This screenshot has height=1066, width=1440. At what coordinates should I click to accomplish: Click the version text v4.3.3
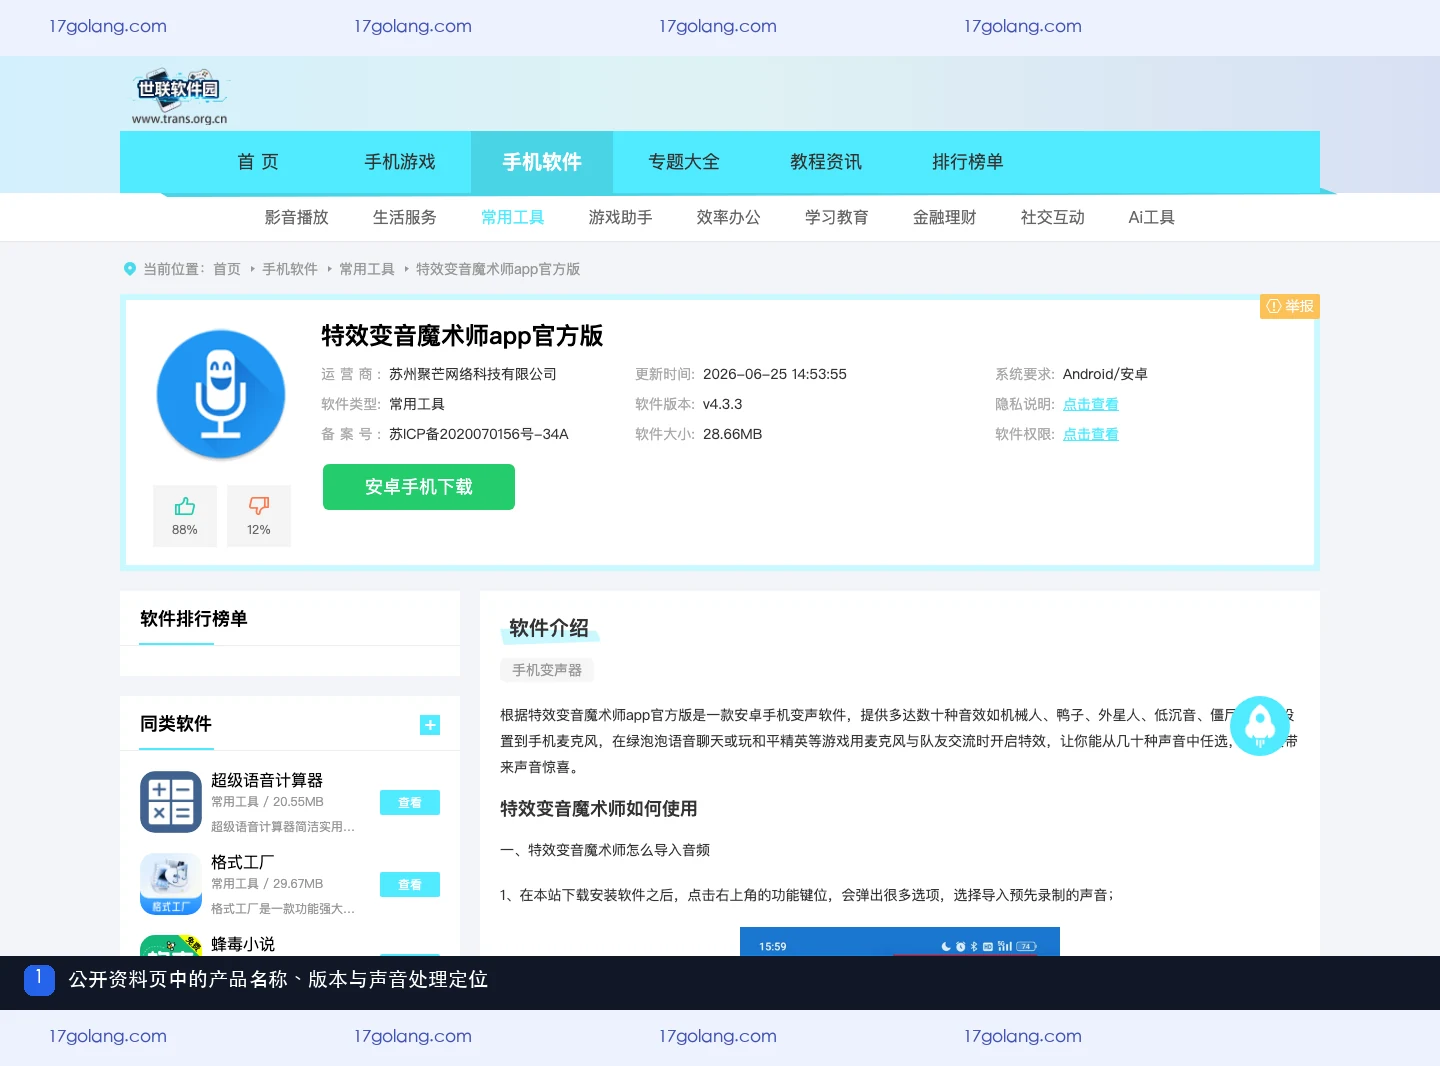click(x=723, y=404)
